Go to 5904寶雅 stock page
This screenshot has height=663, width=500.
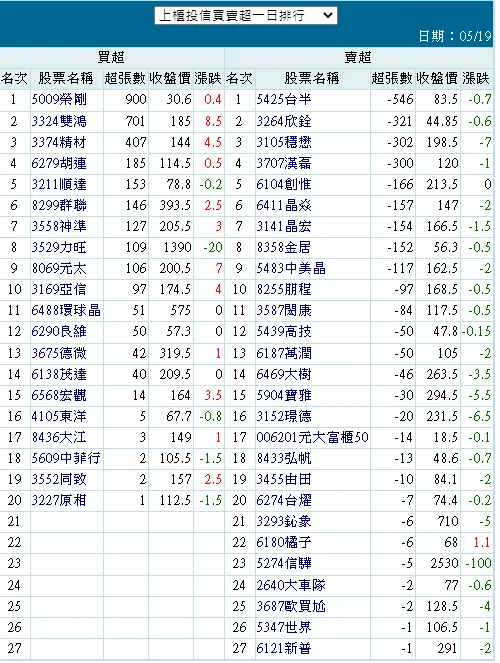(x=284, y=396)
